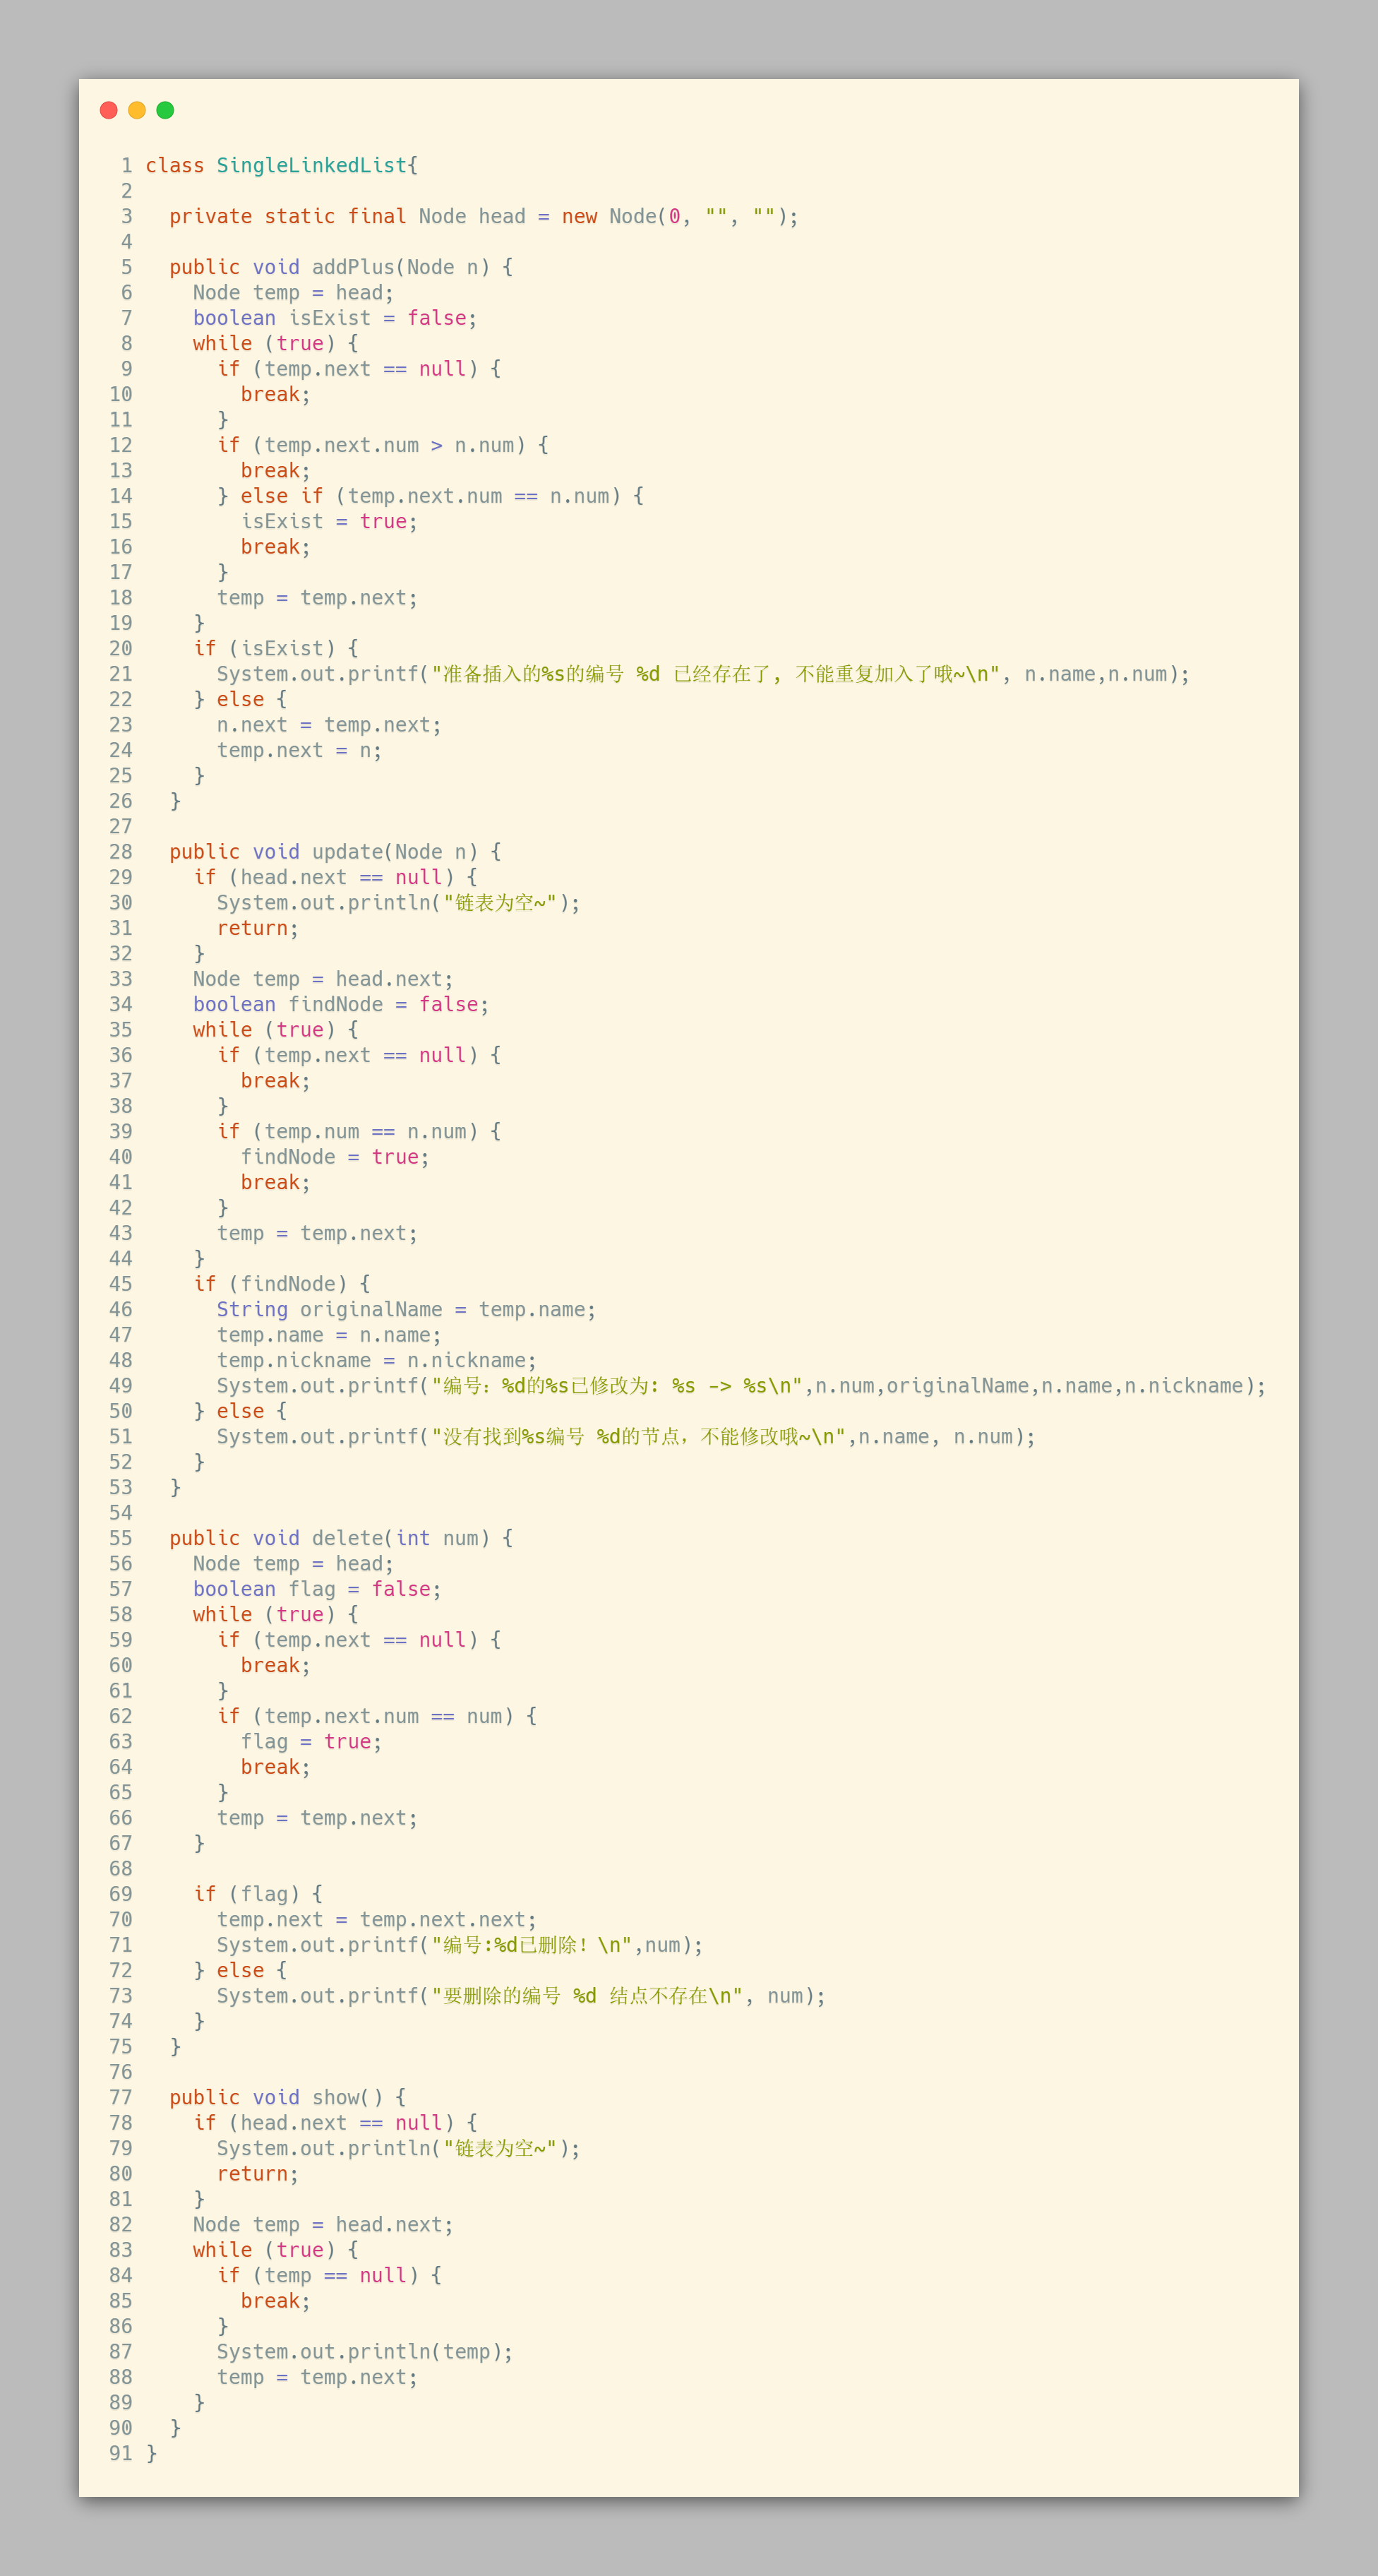Viewport: 1378px width, 2576px height.
Task: Click the findNode variable declaration
Action: tap(335, 1004)
